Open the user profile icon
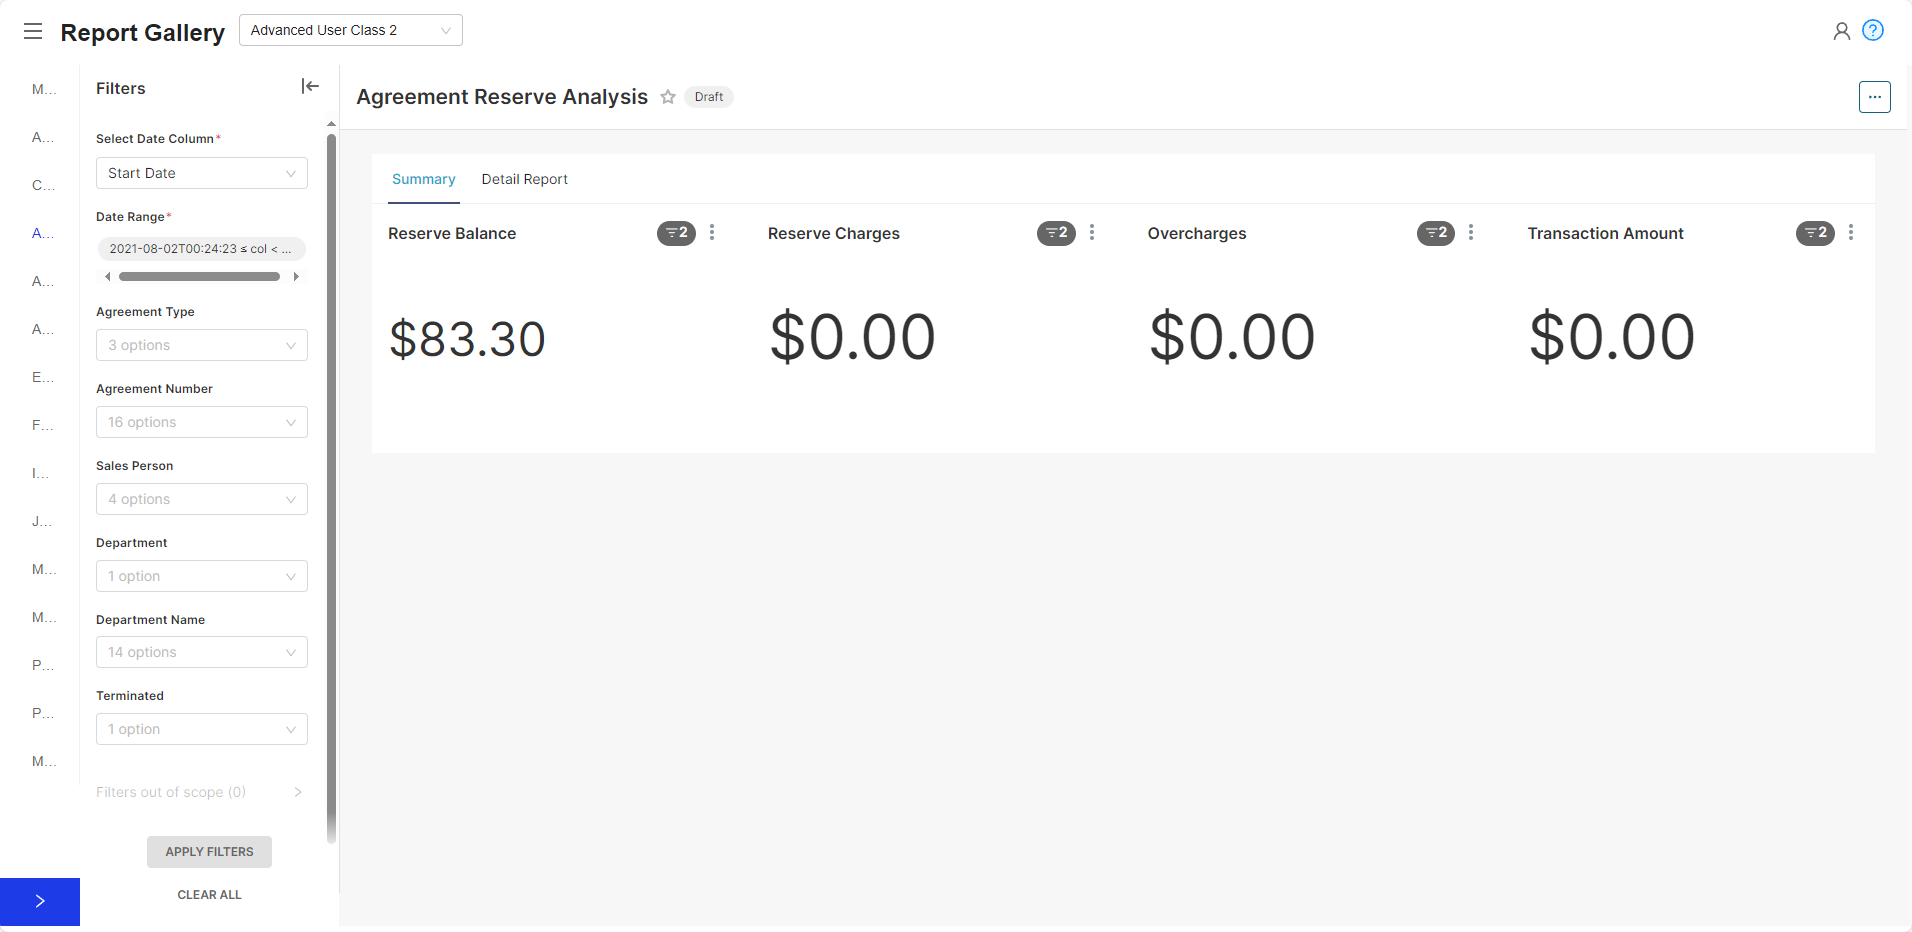Image resolution: width=1912 pixels, height=932 pixels. pos(1841,31)
